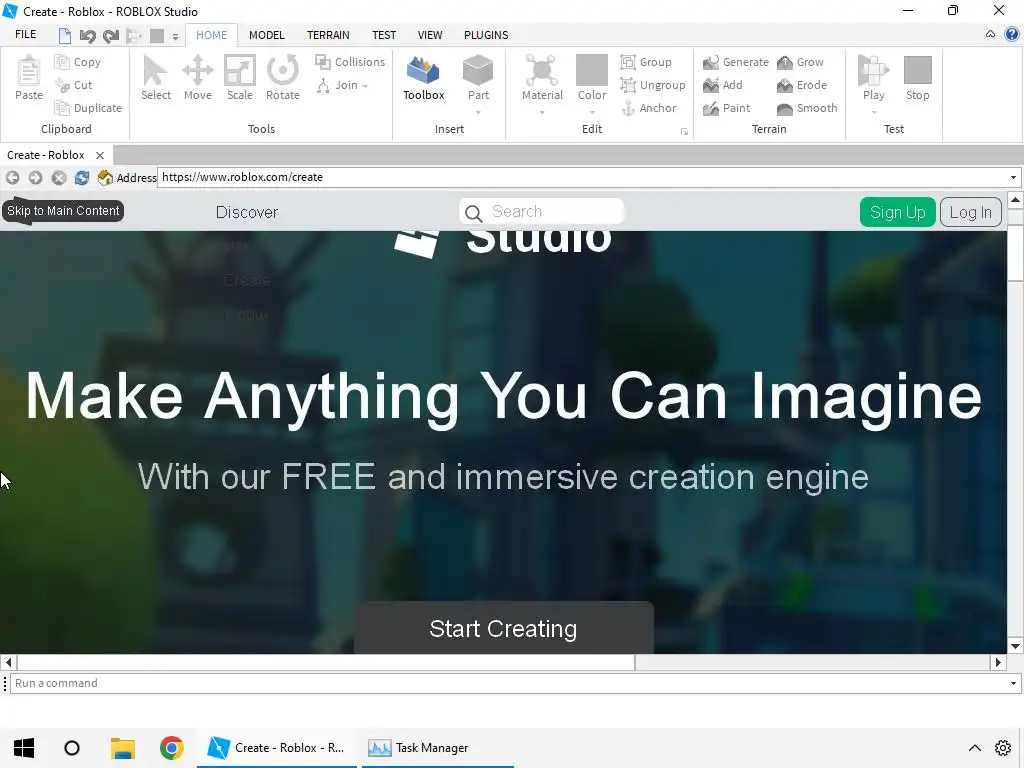Click the Copy button
This screenshot has width=1024, height=768.
[x=78, y=62]
